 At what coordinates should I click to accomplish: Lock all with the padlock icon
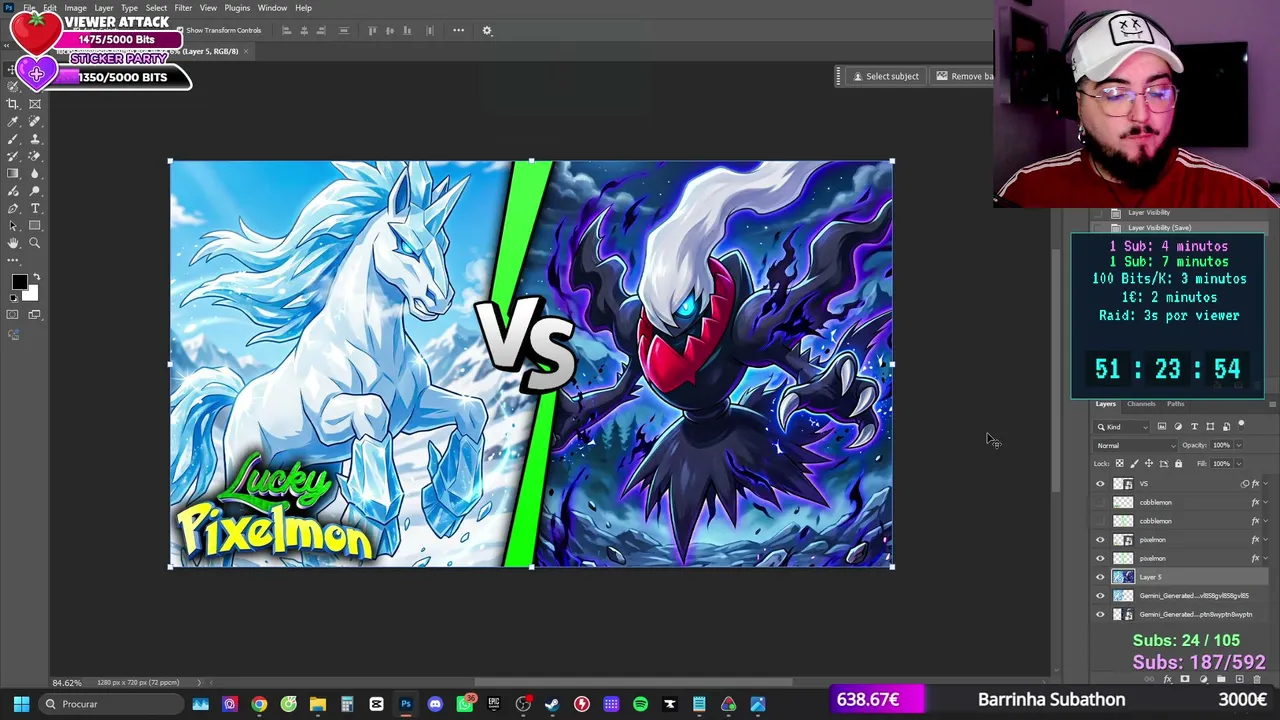(1178, 463)
